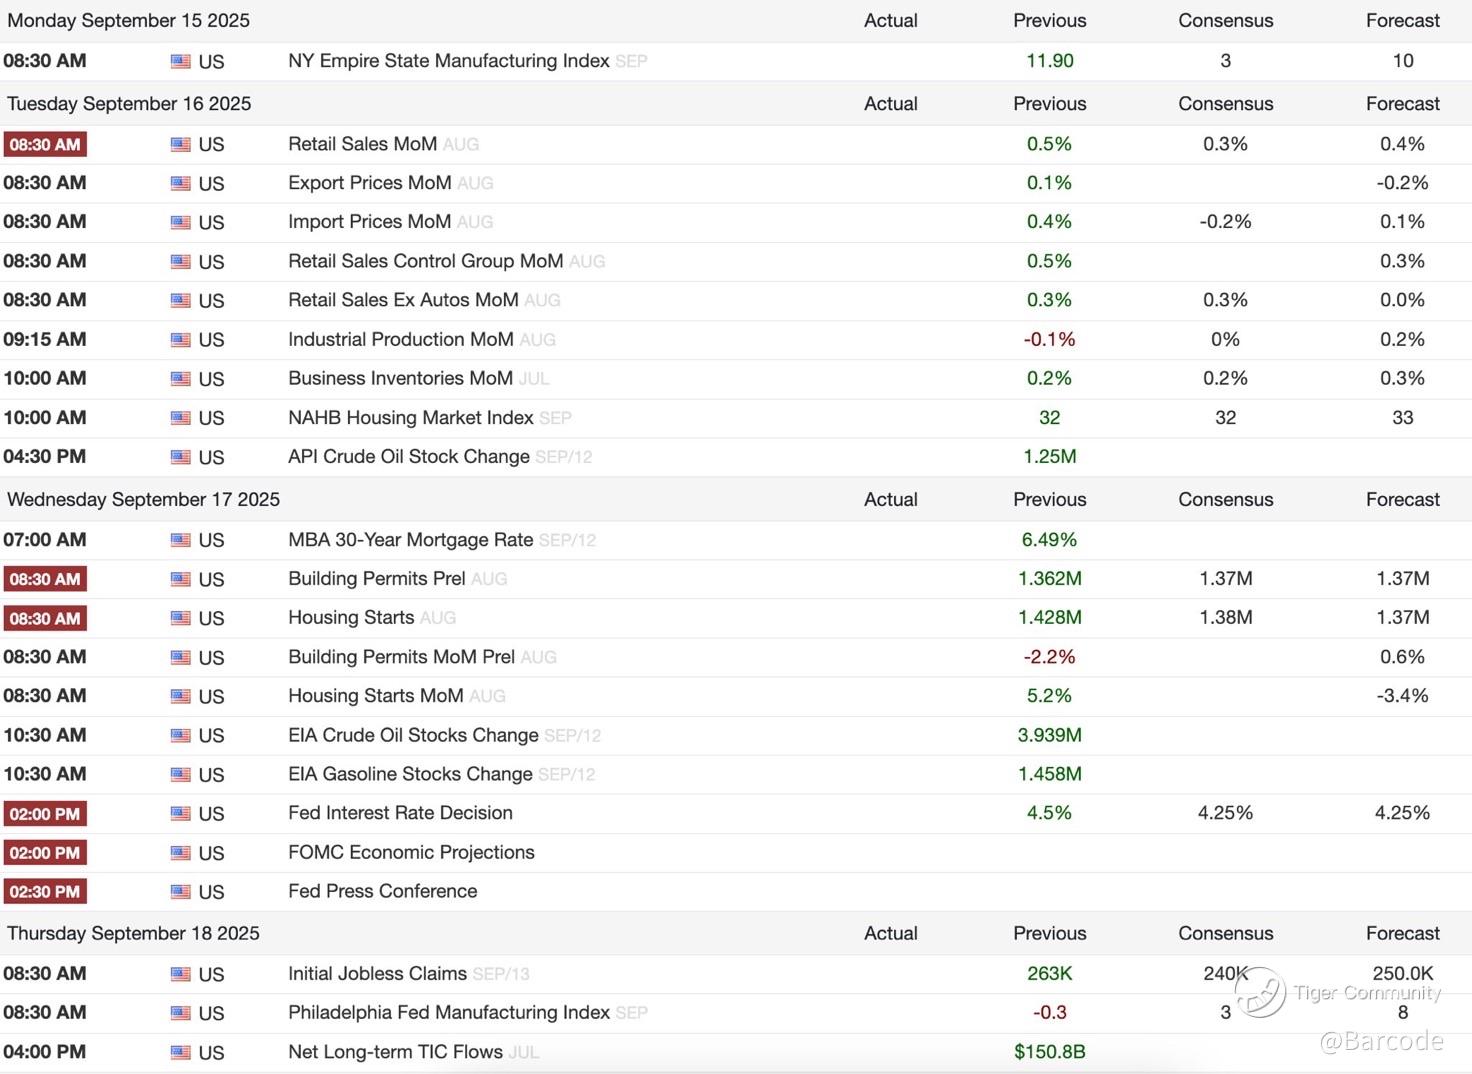Click the red 02:00 PM badge for FOMC Economic Projections

45,853
